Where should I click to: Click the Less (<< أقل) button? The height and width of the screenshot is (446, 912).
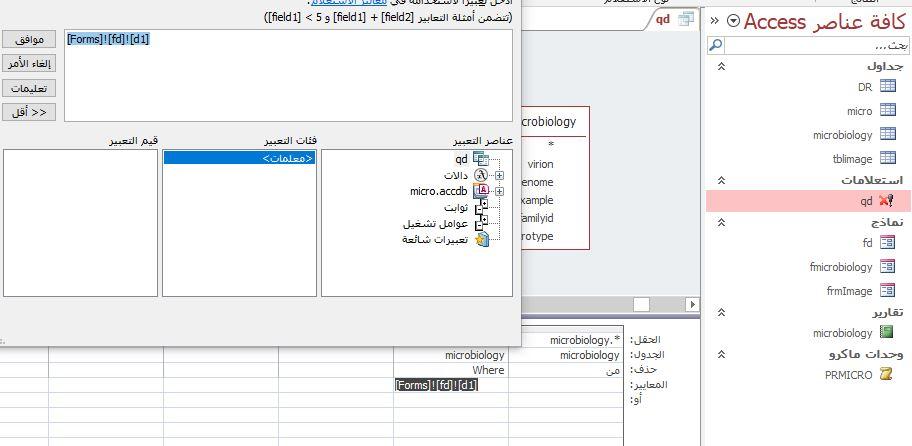29,112
